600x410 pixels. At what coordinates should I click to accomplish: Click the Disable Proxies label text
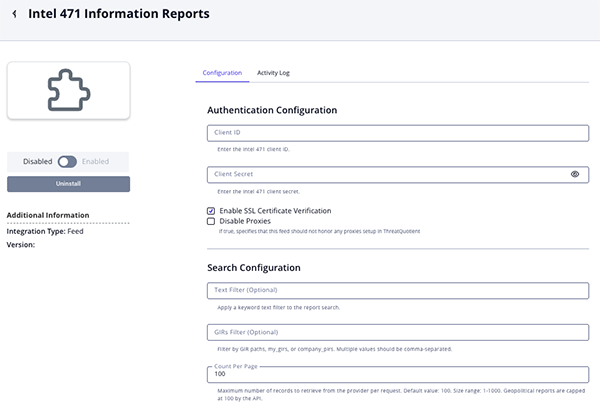(245, 221)
